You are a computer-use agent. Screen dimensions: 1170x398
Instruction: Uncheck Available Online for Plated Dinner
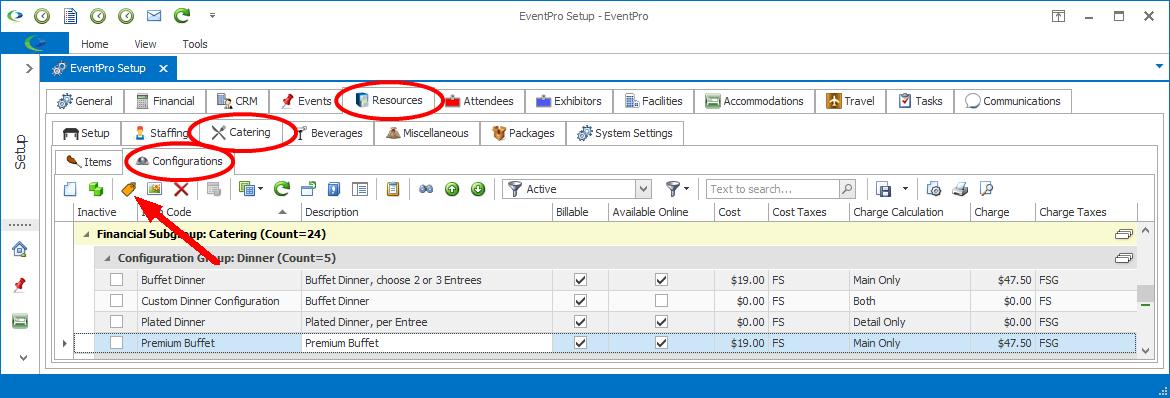tap(661, 322)
